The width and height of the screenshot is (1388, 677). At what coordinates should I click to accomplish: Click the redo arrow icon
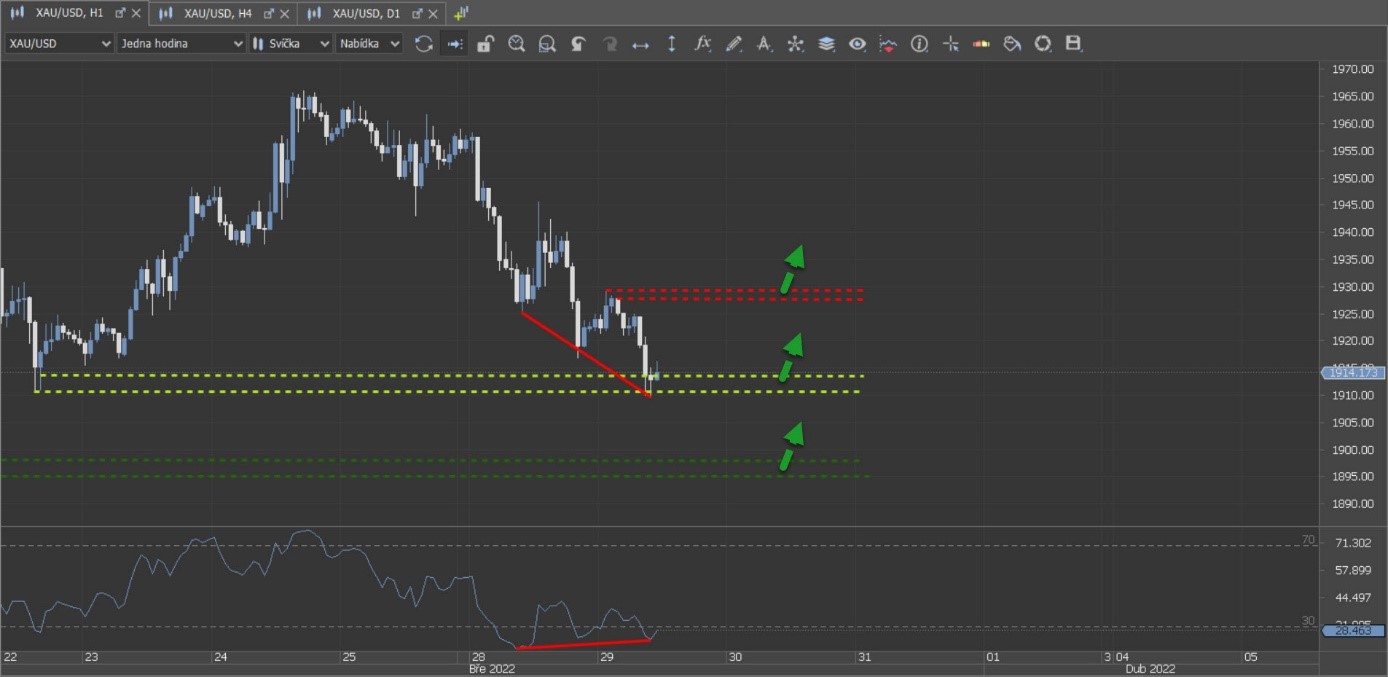[x=609, y=44]
